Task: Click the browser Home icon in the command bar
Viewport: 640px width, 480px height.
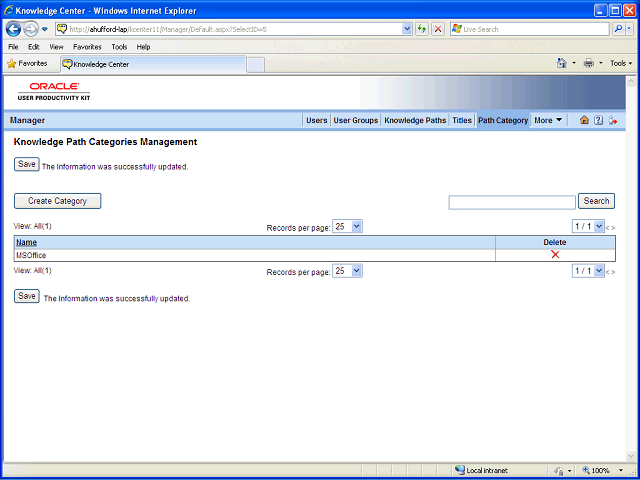Action: [562, 63]
